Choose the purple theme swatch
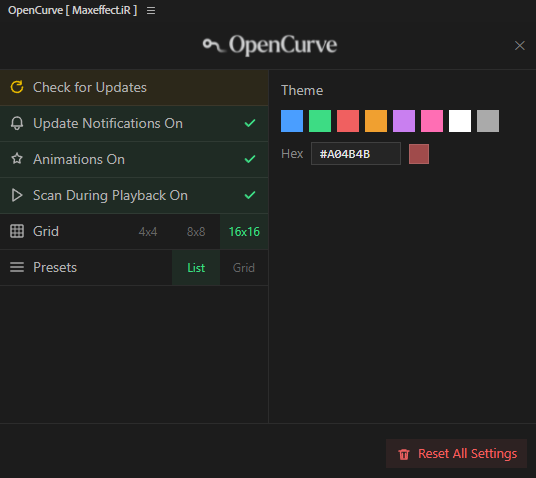 404,121
